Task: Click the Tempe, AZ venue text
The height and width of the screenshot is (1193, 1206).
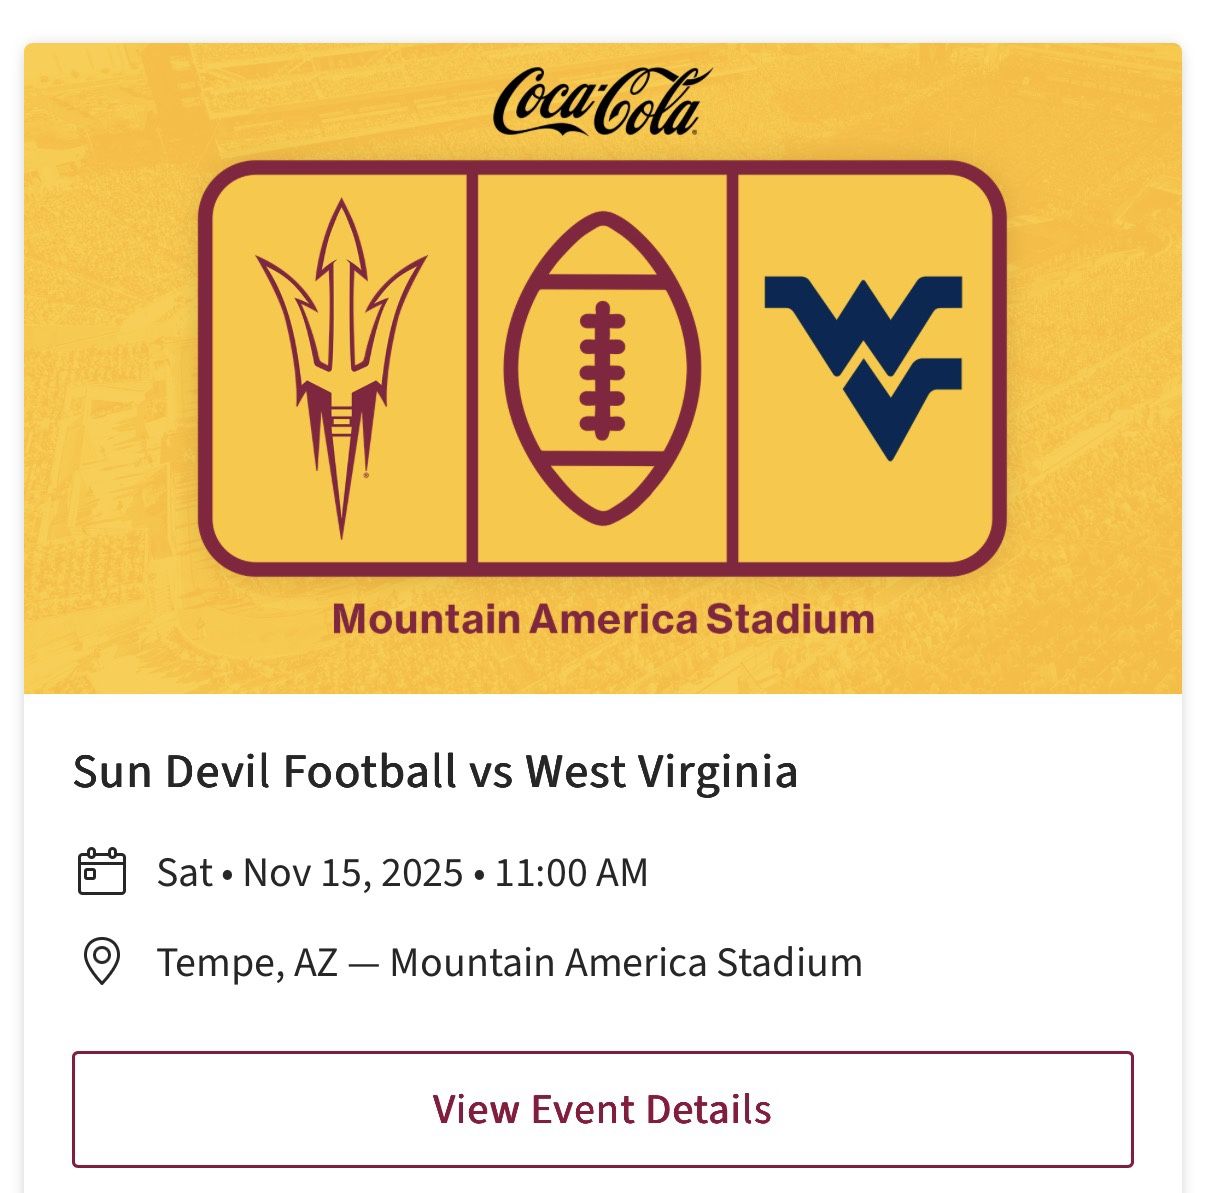Action: [x=243, y=963]
